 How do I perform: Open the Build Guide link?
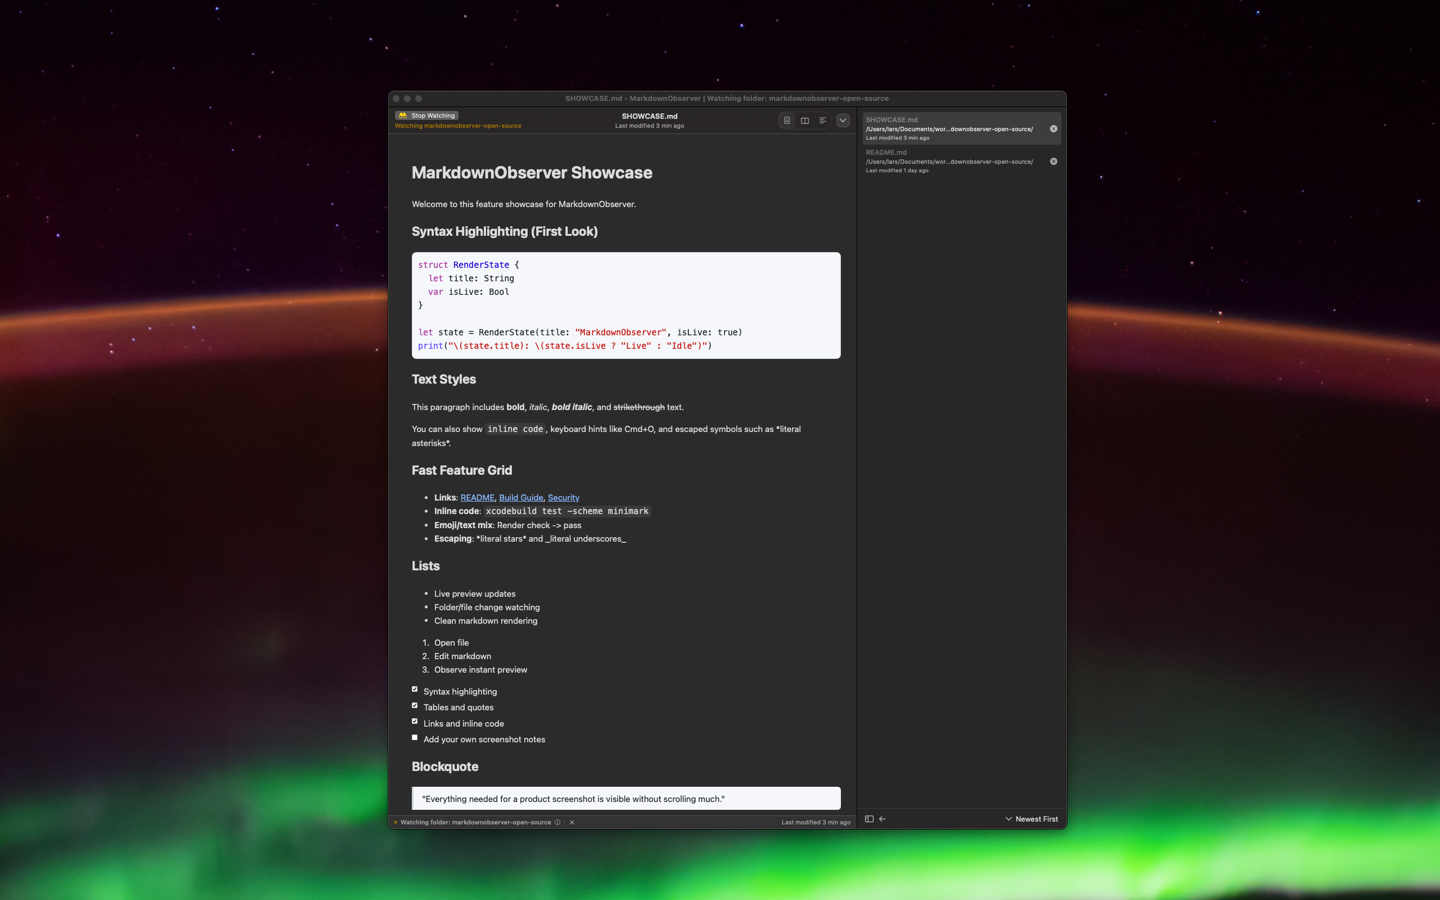520,497
